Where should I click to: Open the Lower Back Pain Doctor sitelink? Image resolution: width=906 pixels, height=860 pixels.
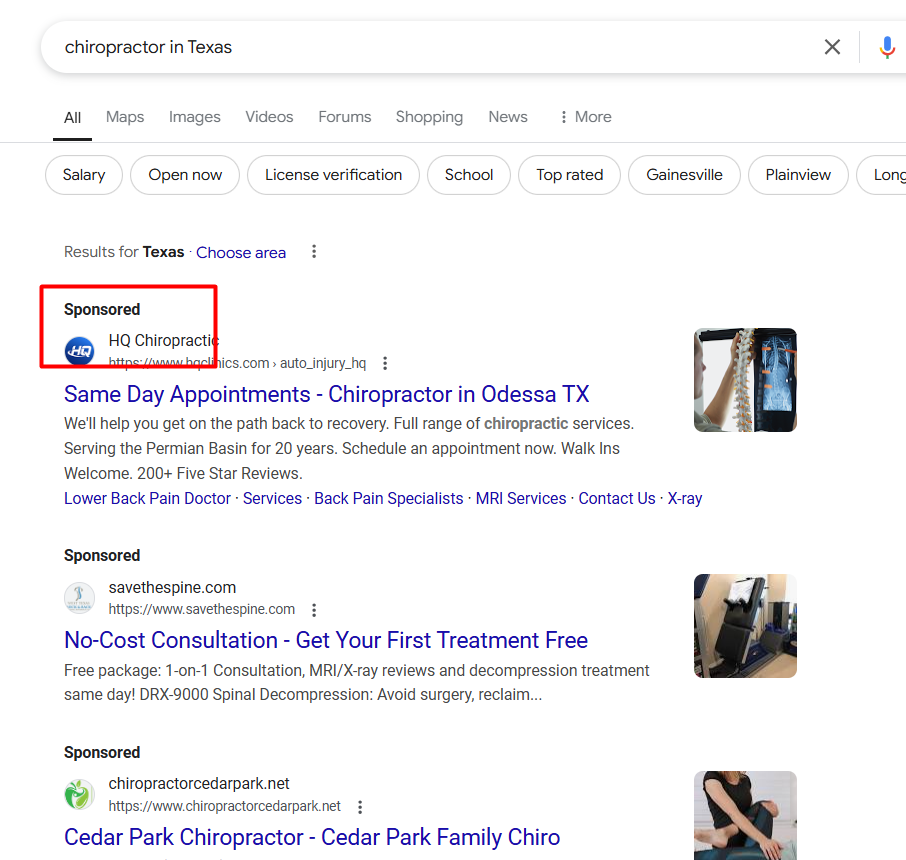click(147, 498)
